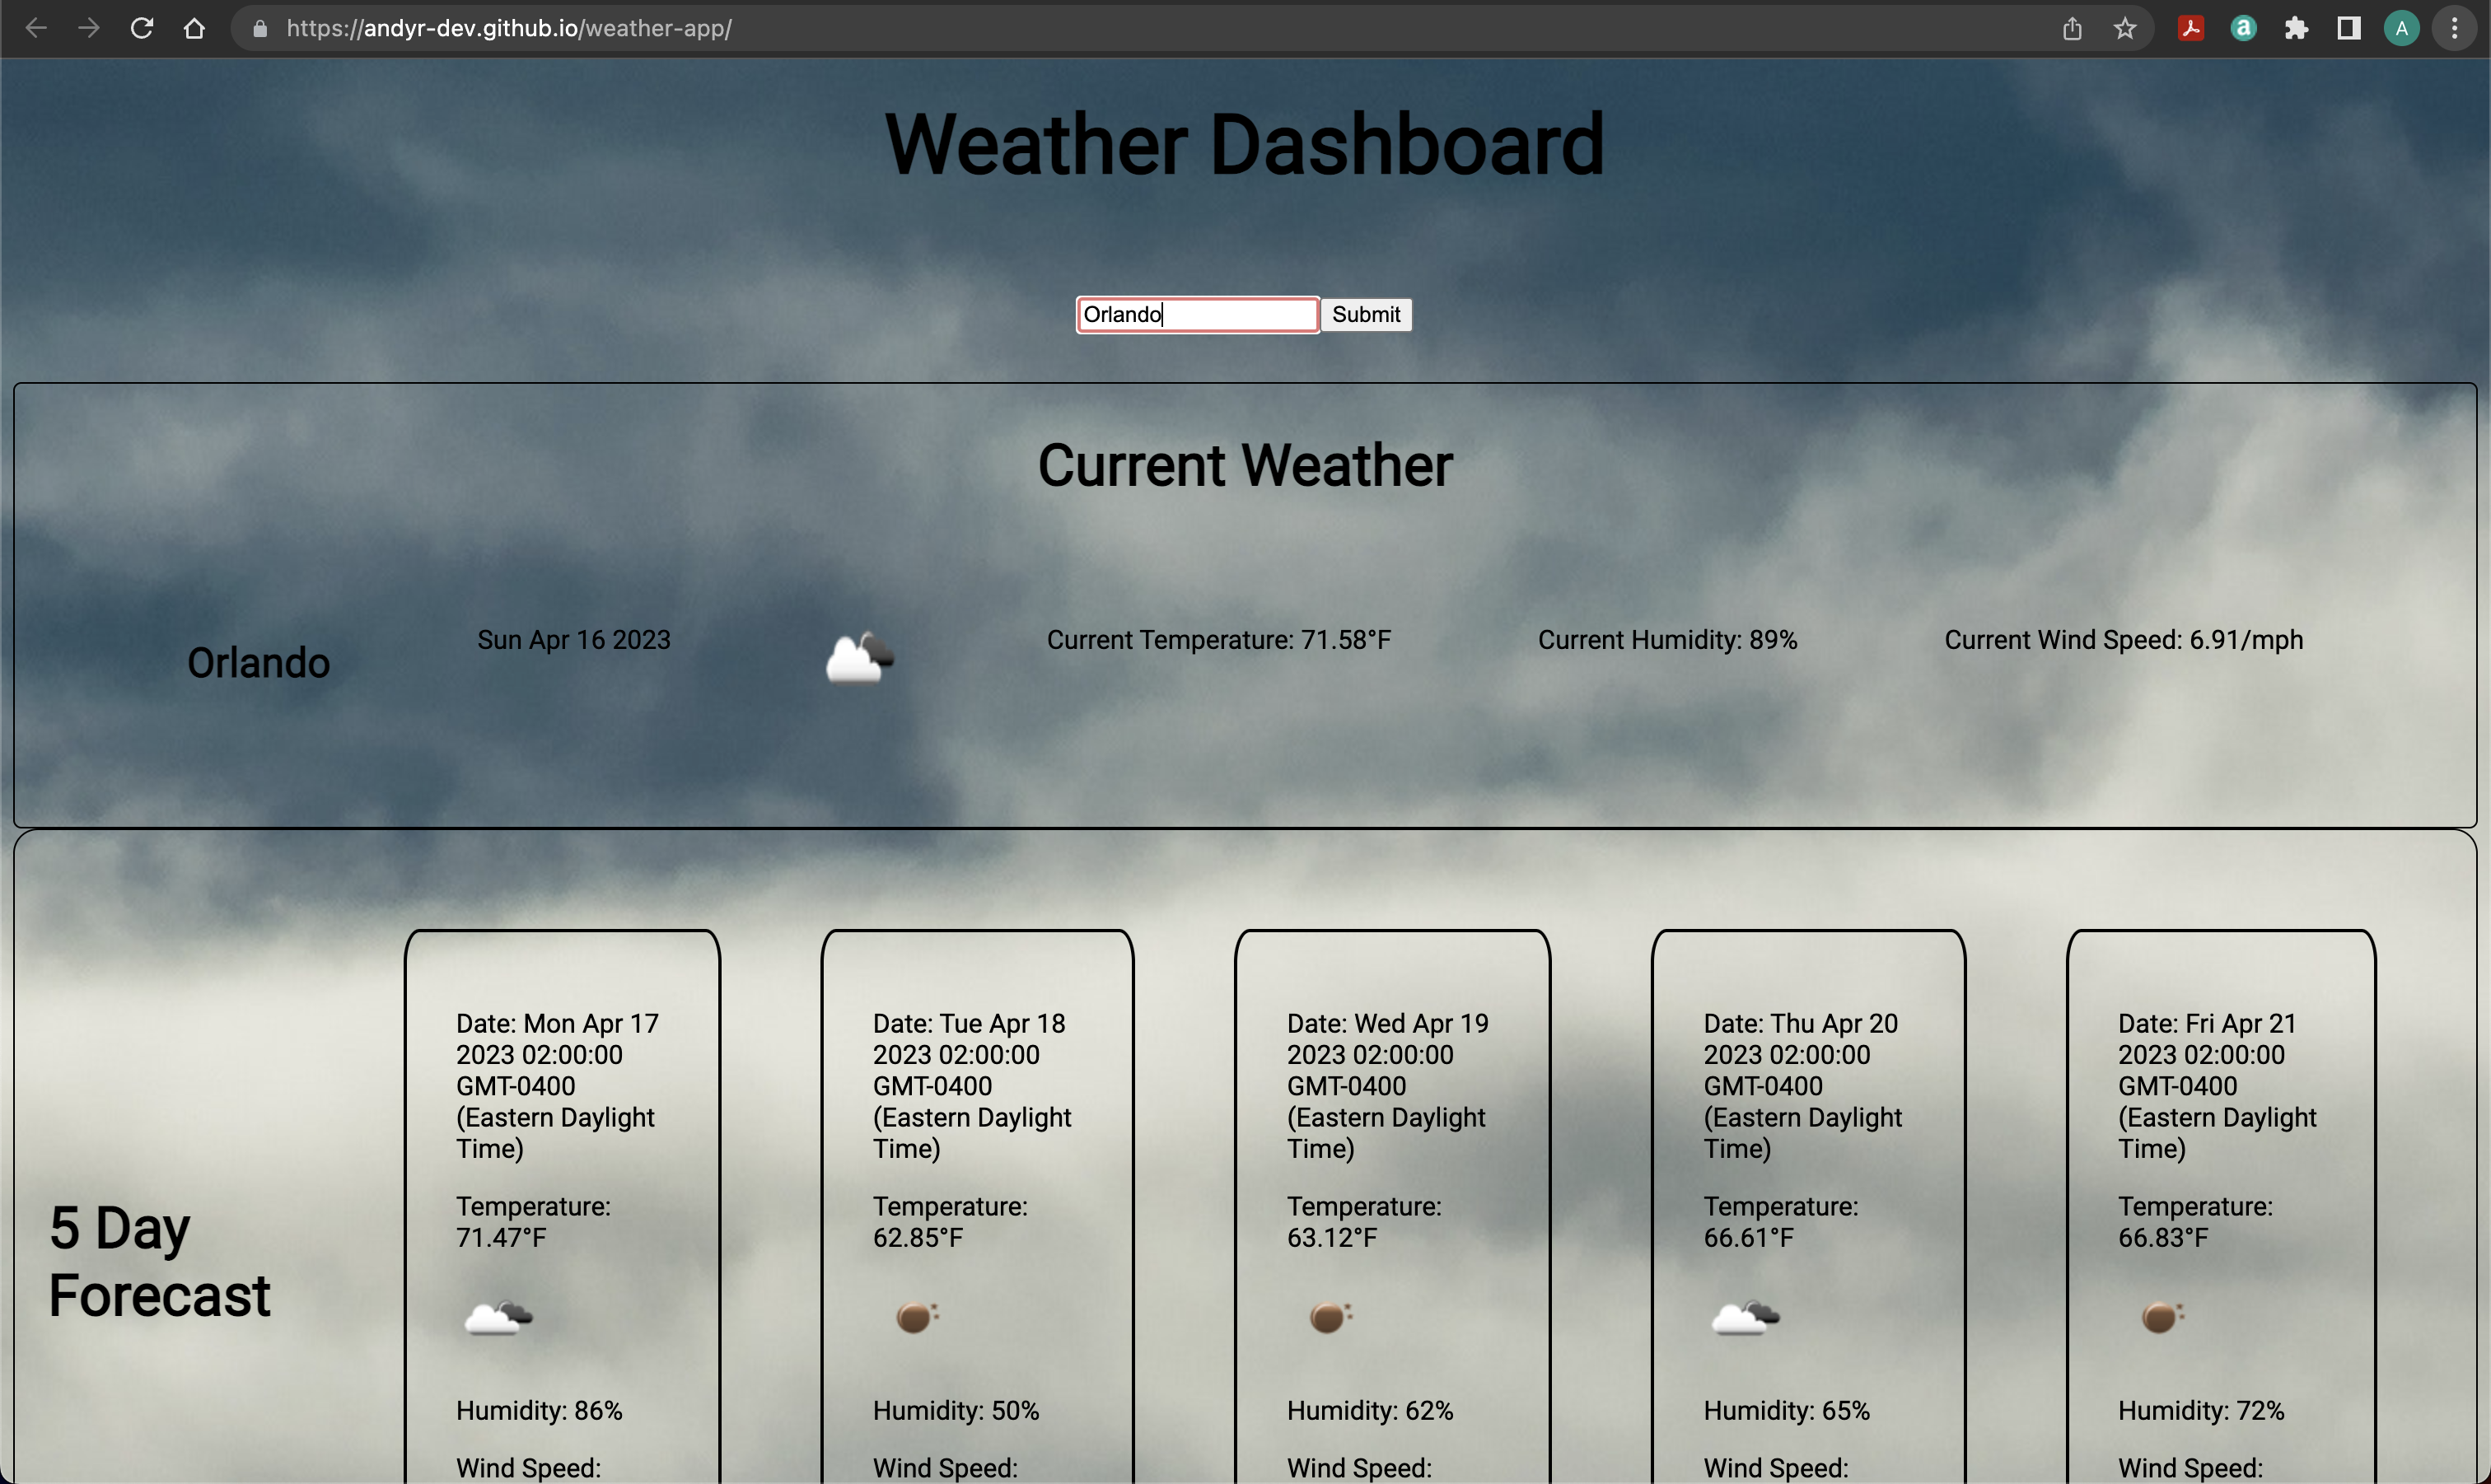Click the Mon Apr 17 weather icon

click(x=498, y=1317)
